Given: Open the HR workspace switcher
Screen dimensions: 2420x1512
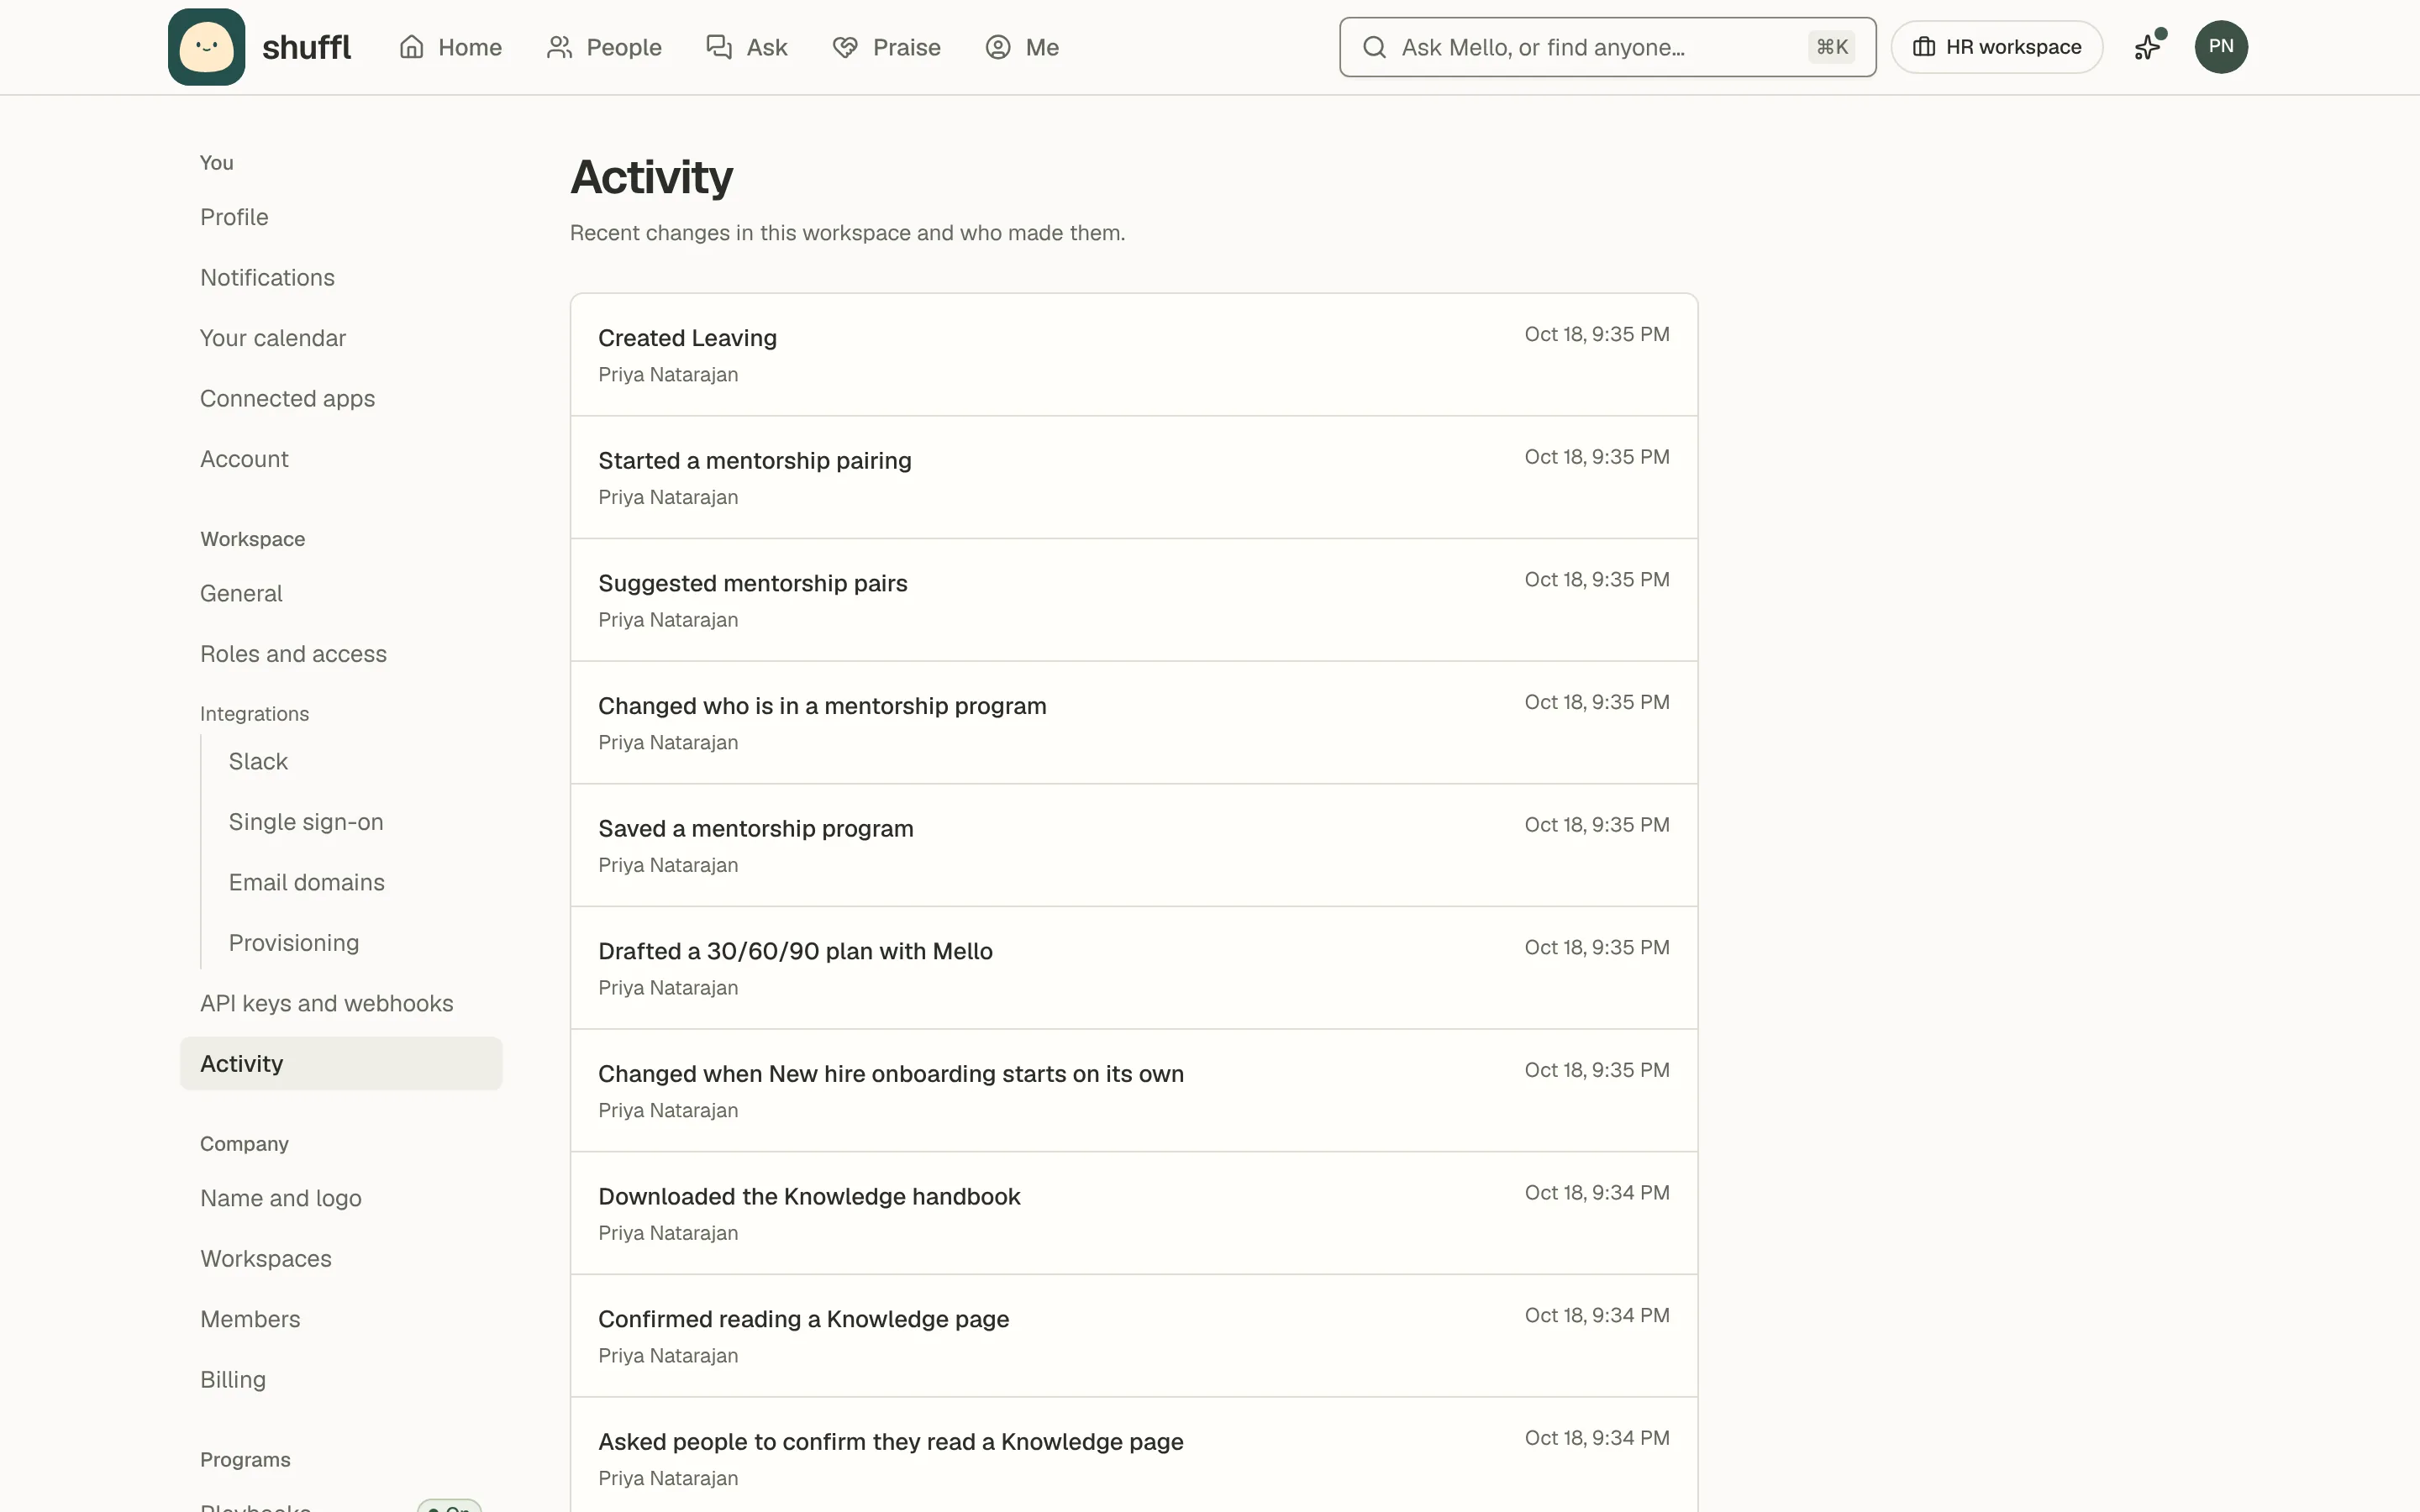Looking at the screenshot, I should point(1997,47).
